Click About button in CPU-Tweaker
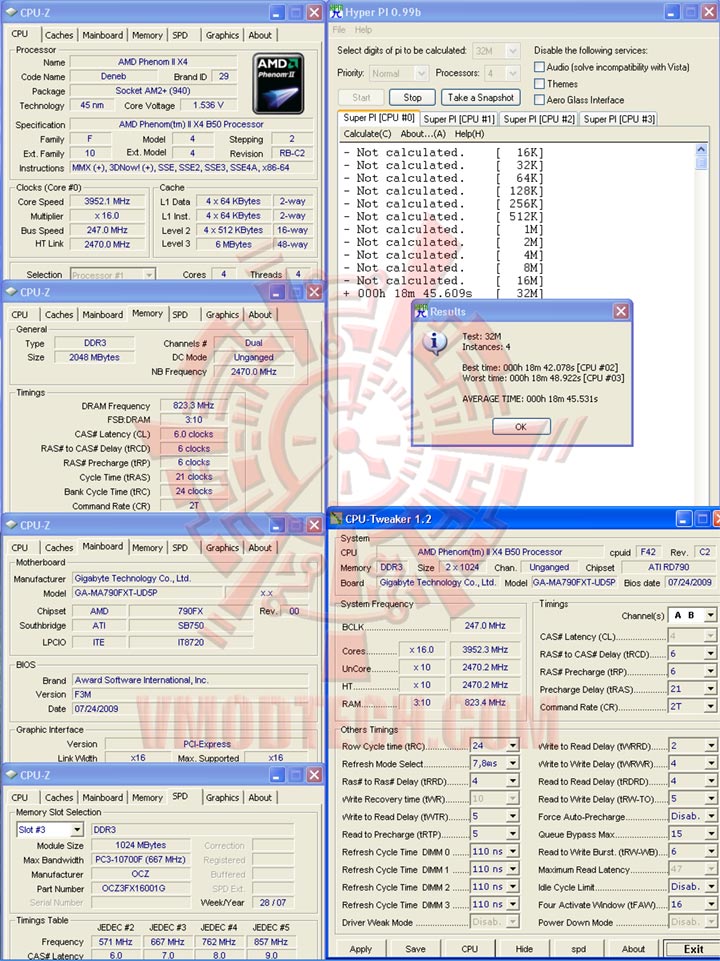 (633, 948)
